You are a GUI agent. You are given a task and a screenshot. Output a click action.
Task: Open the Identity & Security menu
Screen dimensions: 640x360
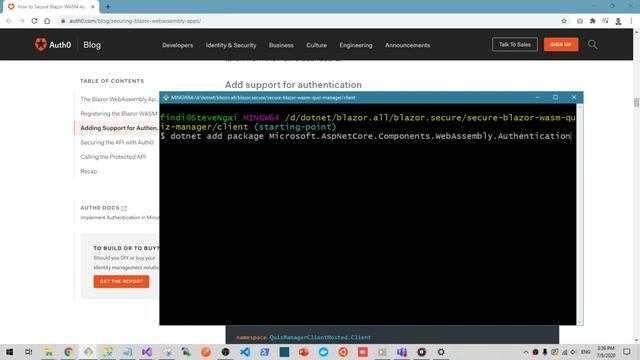[231, 45]
